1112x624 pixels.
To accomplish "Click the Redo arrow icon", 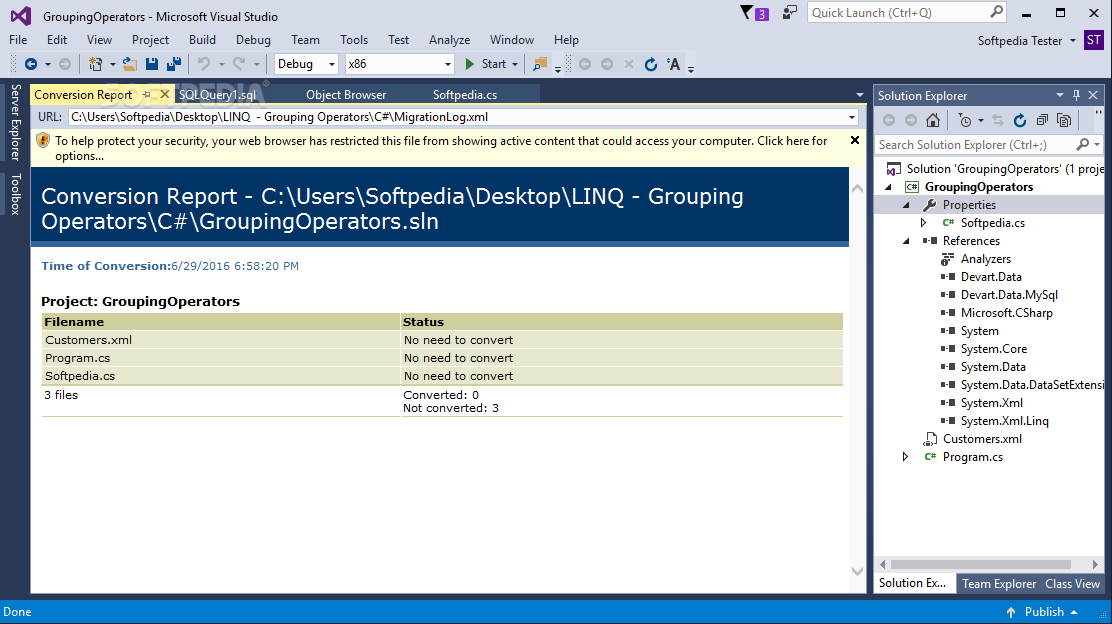I will (x=239, y=64).
